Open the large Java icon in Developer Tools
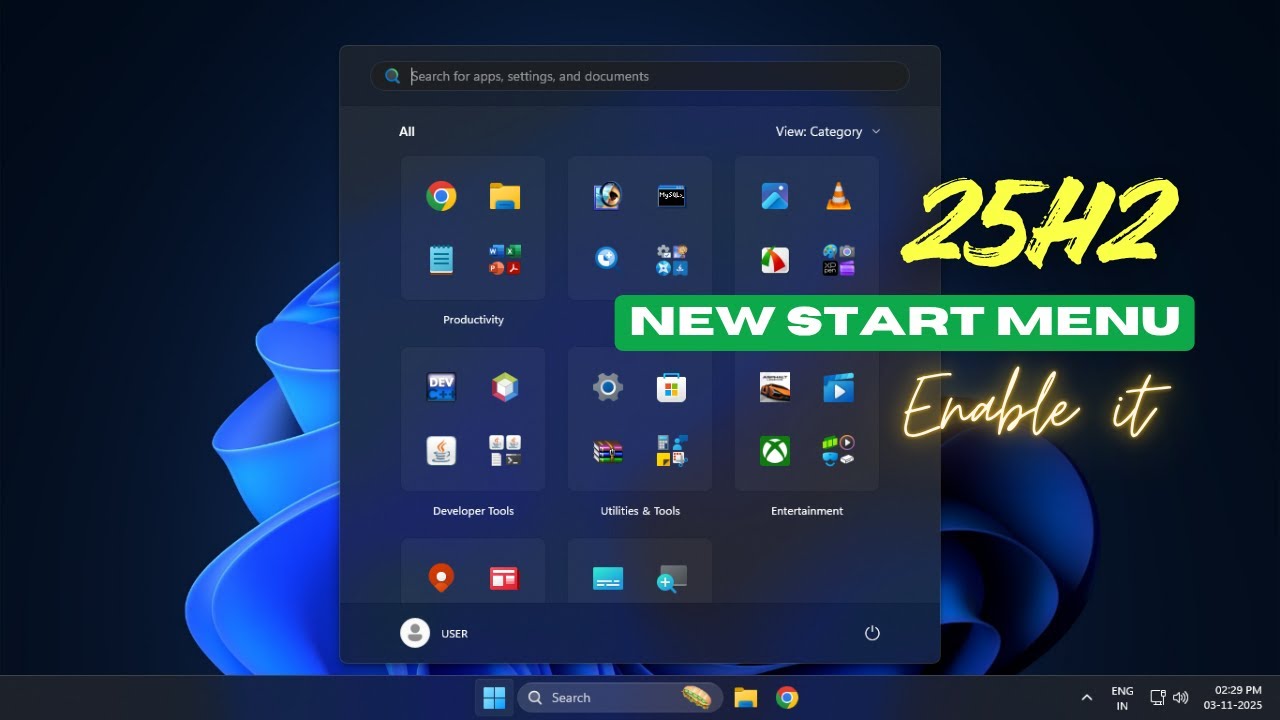Image resolution: width=1280 pixels, height=720 pixels. click(x=441, y=451)
